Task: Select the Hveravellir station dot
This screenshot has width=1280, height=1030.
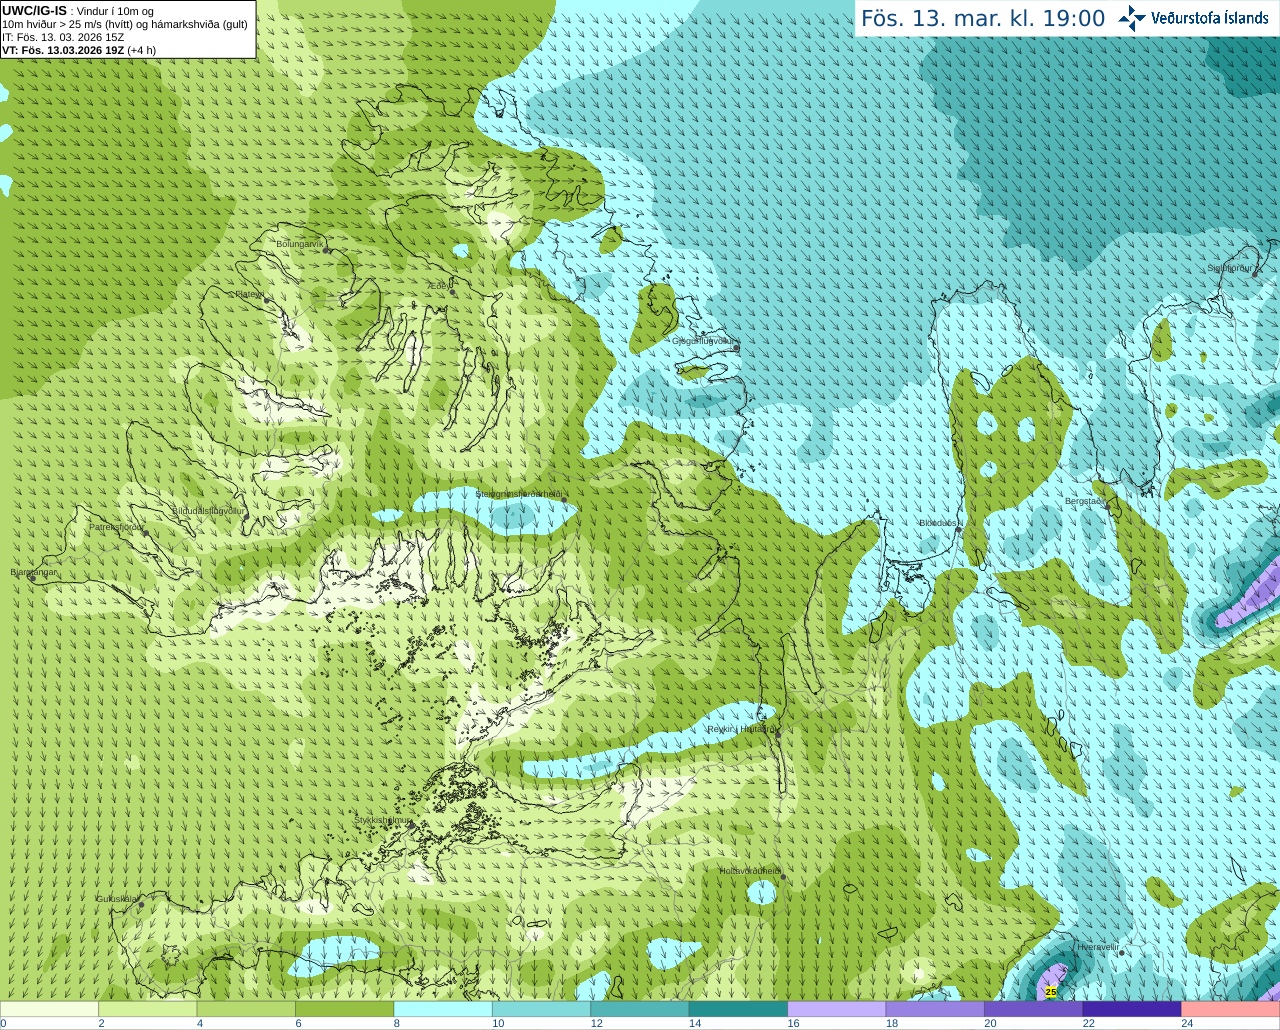Action: pyautogui.click(x=1122, y=953)
